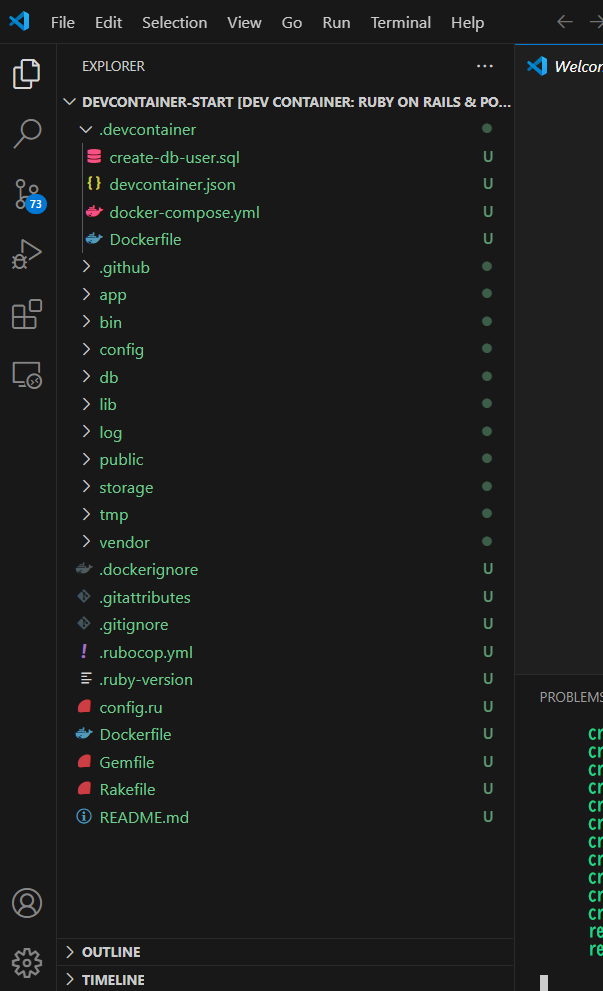This screenshot has height=991, width=603.
Task: Click the .gitattributes git icon
Action: pos(83,596)
